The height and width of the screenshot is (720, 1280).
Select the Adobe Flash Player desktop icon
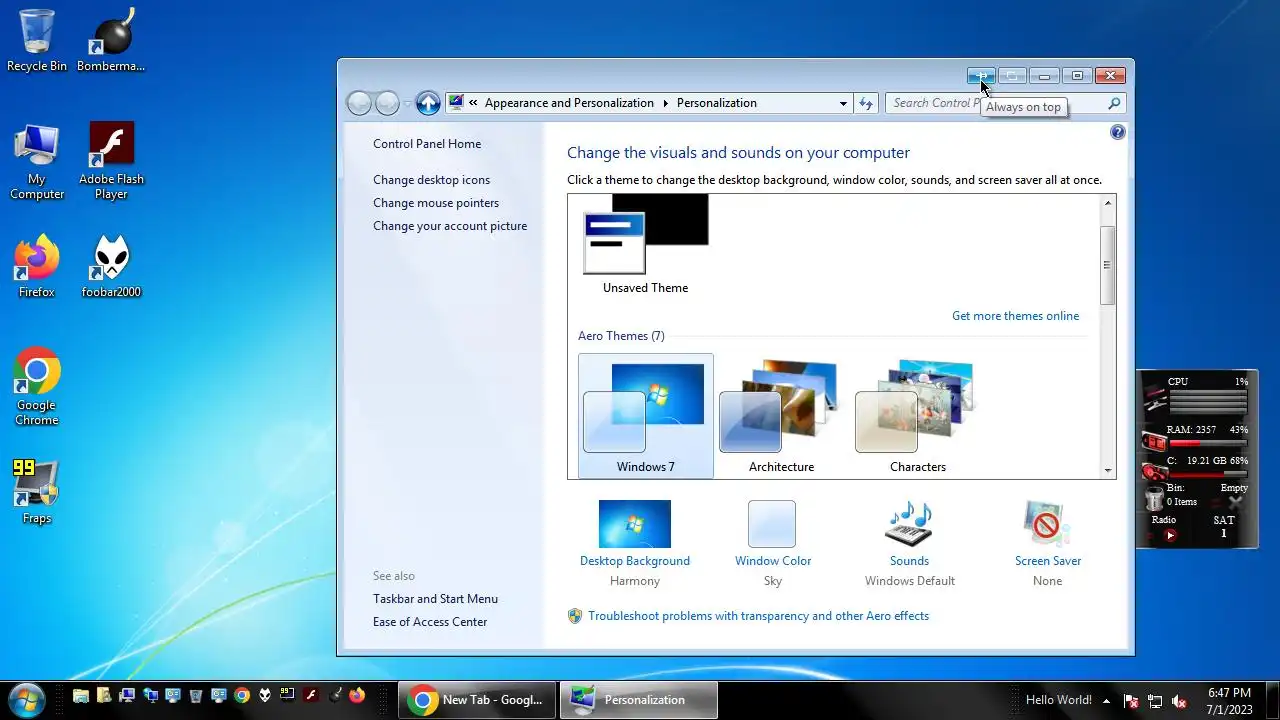111,162
